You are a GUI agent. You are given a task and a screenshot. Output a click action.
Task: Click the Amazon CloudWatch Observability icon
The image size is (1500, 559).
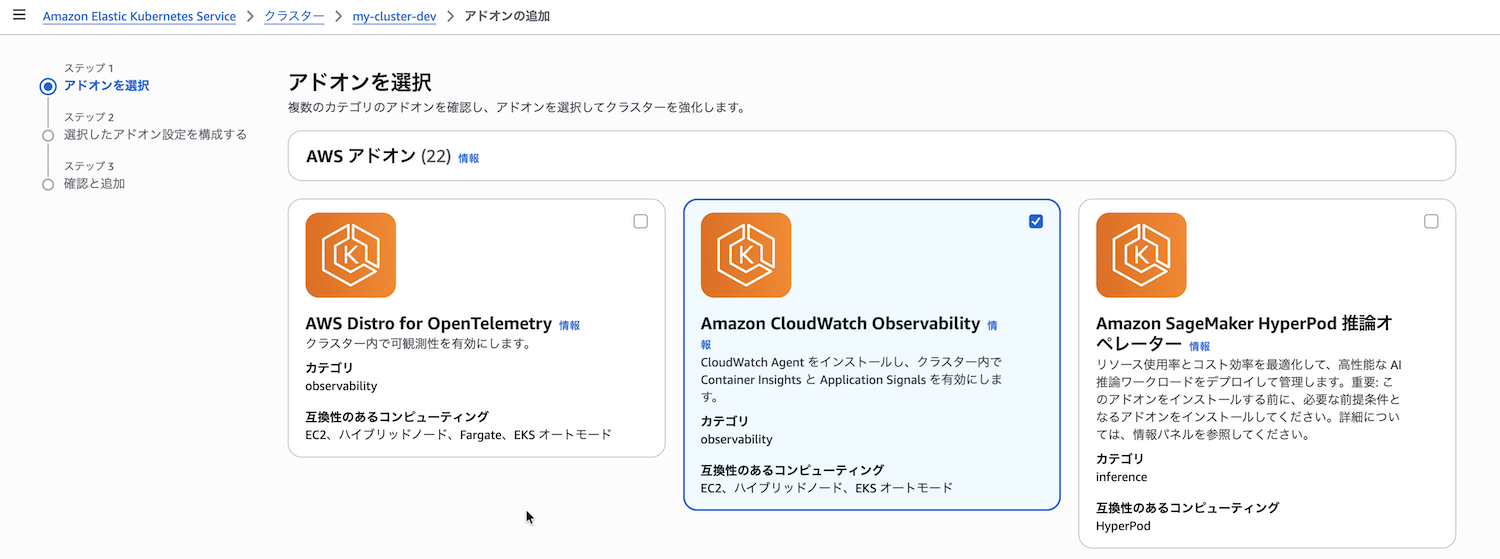point(745,255)
